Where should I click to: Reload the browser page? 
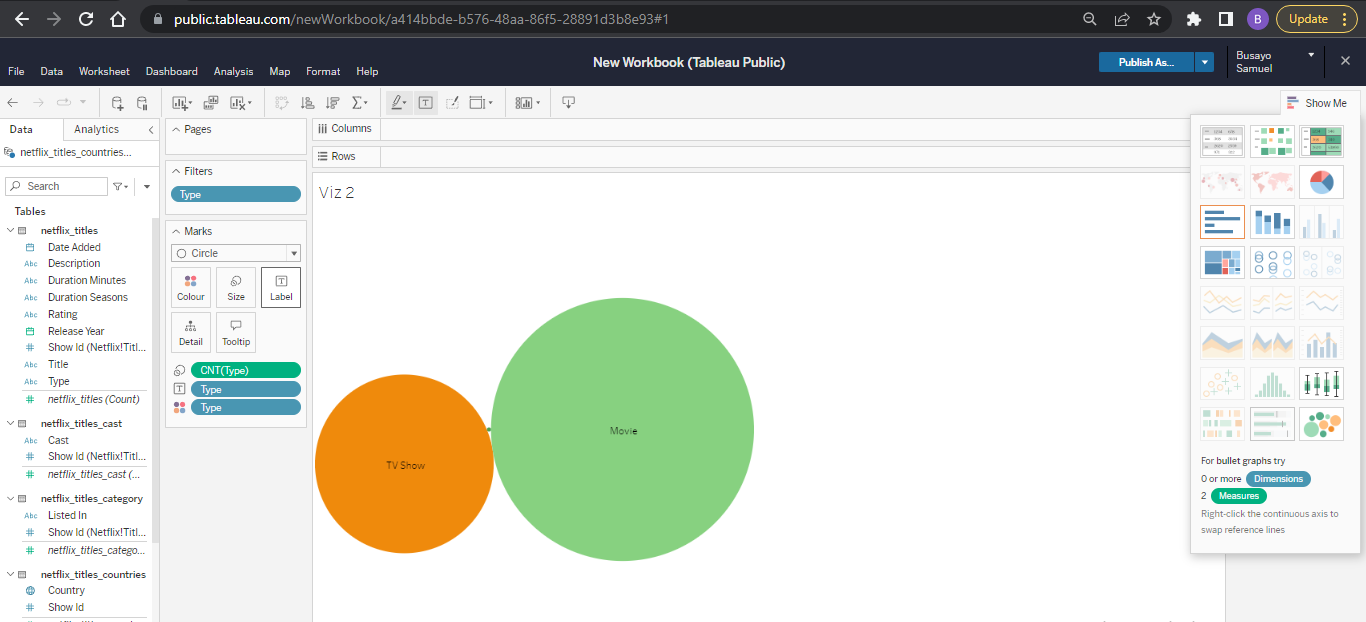coord(86,19)
